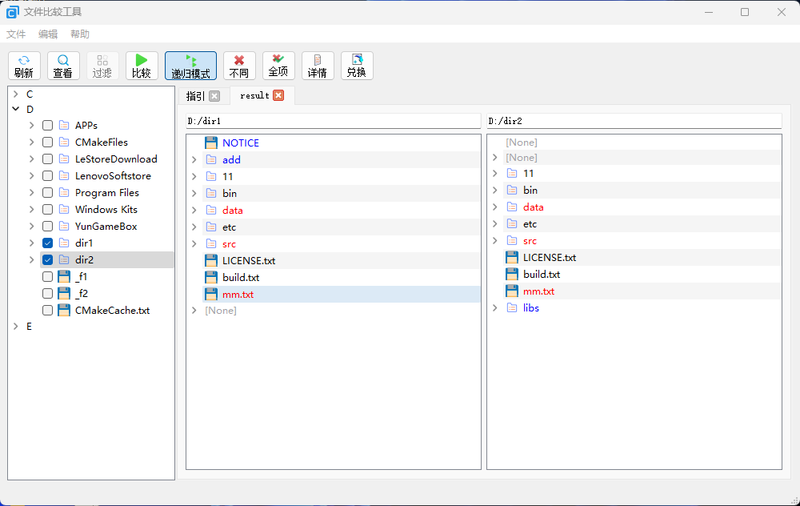The height and width of the screenshot is (506, 800).
Task: Tick the CMakeCache.txt file checkbox
Action: point(47,310)
